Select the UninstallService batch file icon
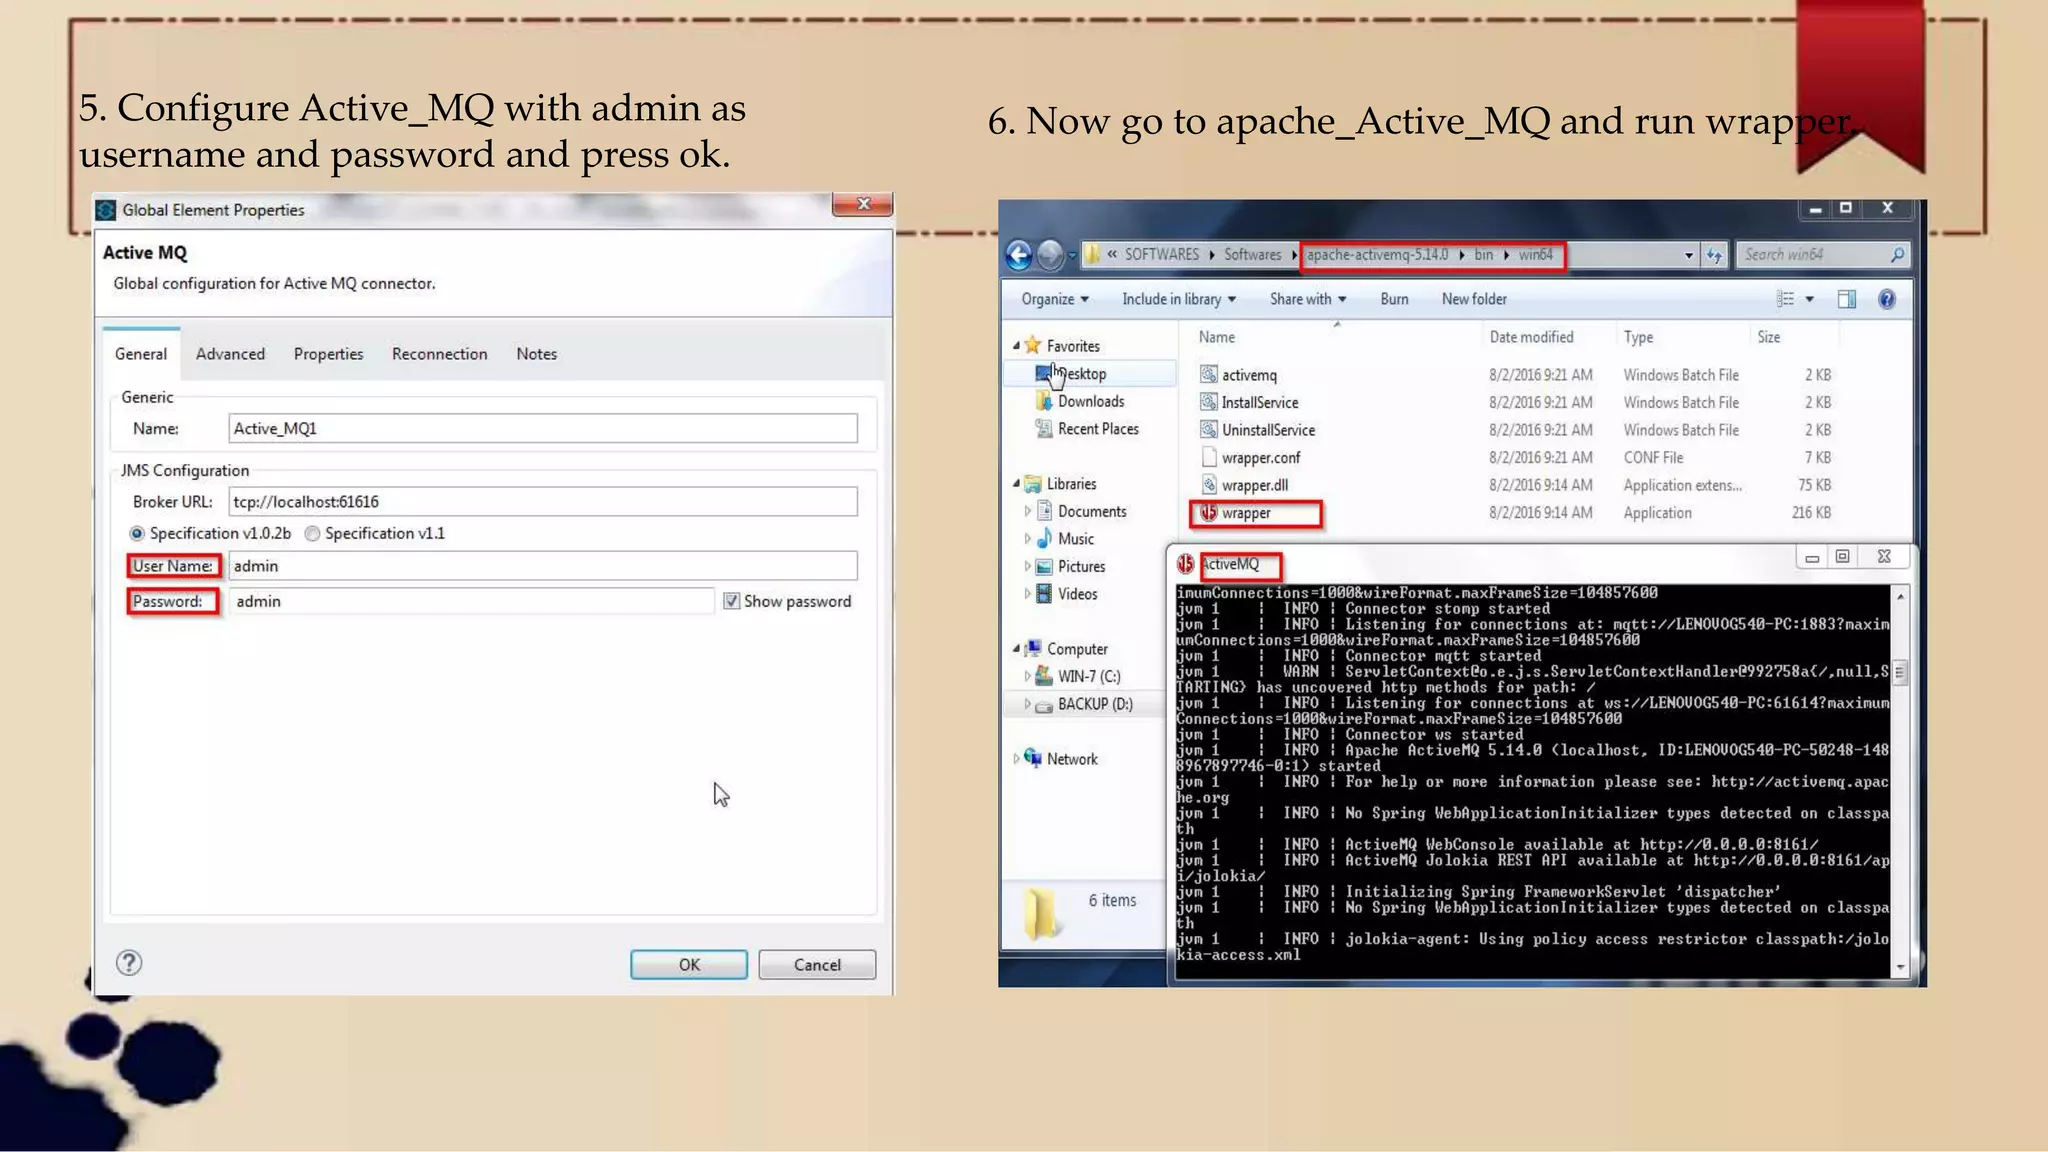The width and height of the screenshot is (2048, 1152). click(1208, 429)
